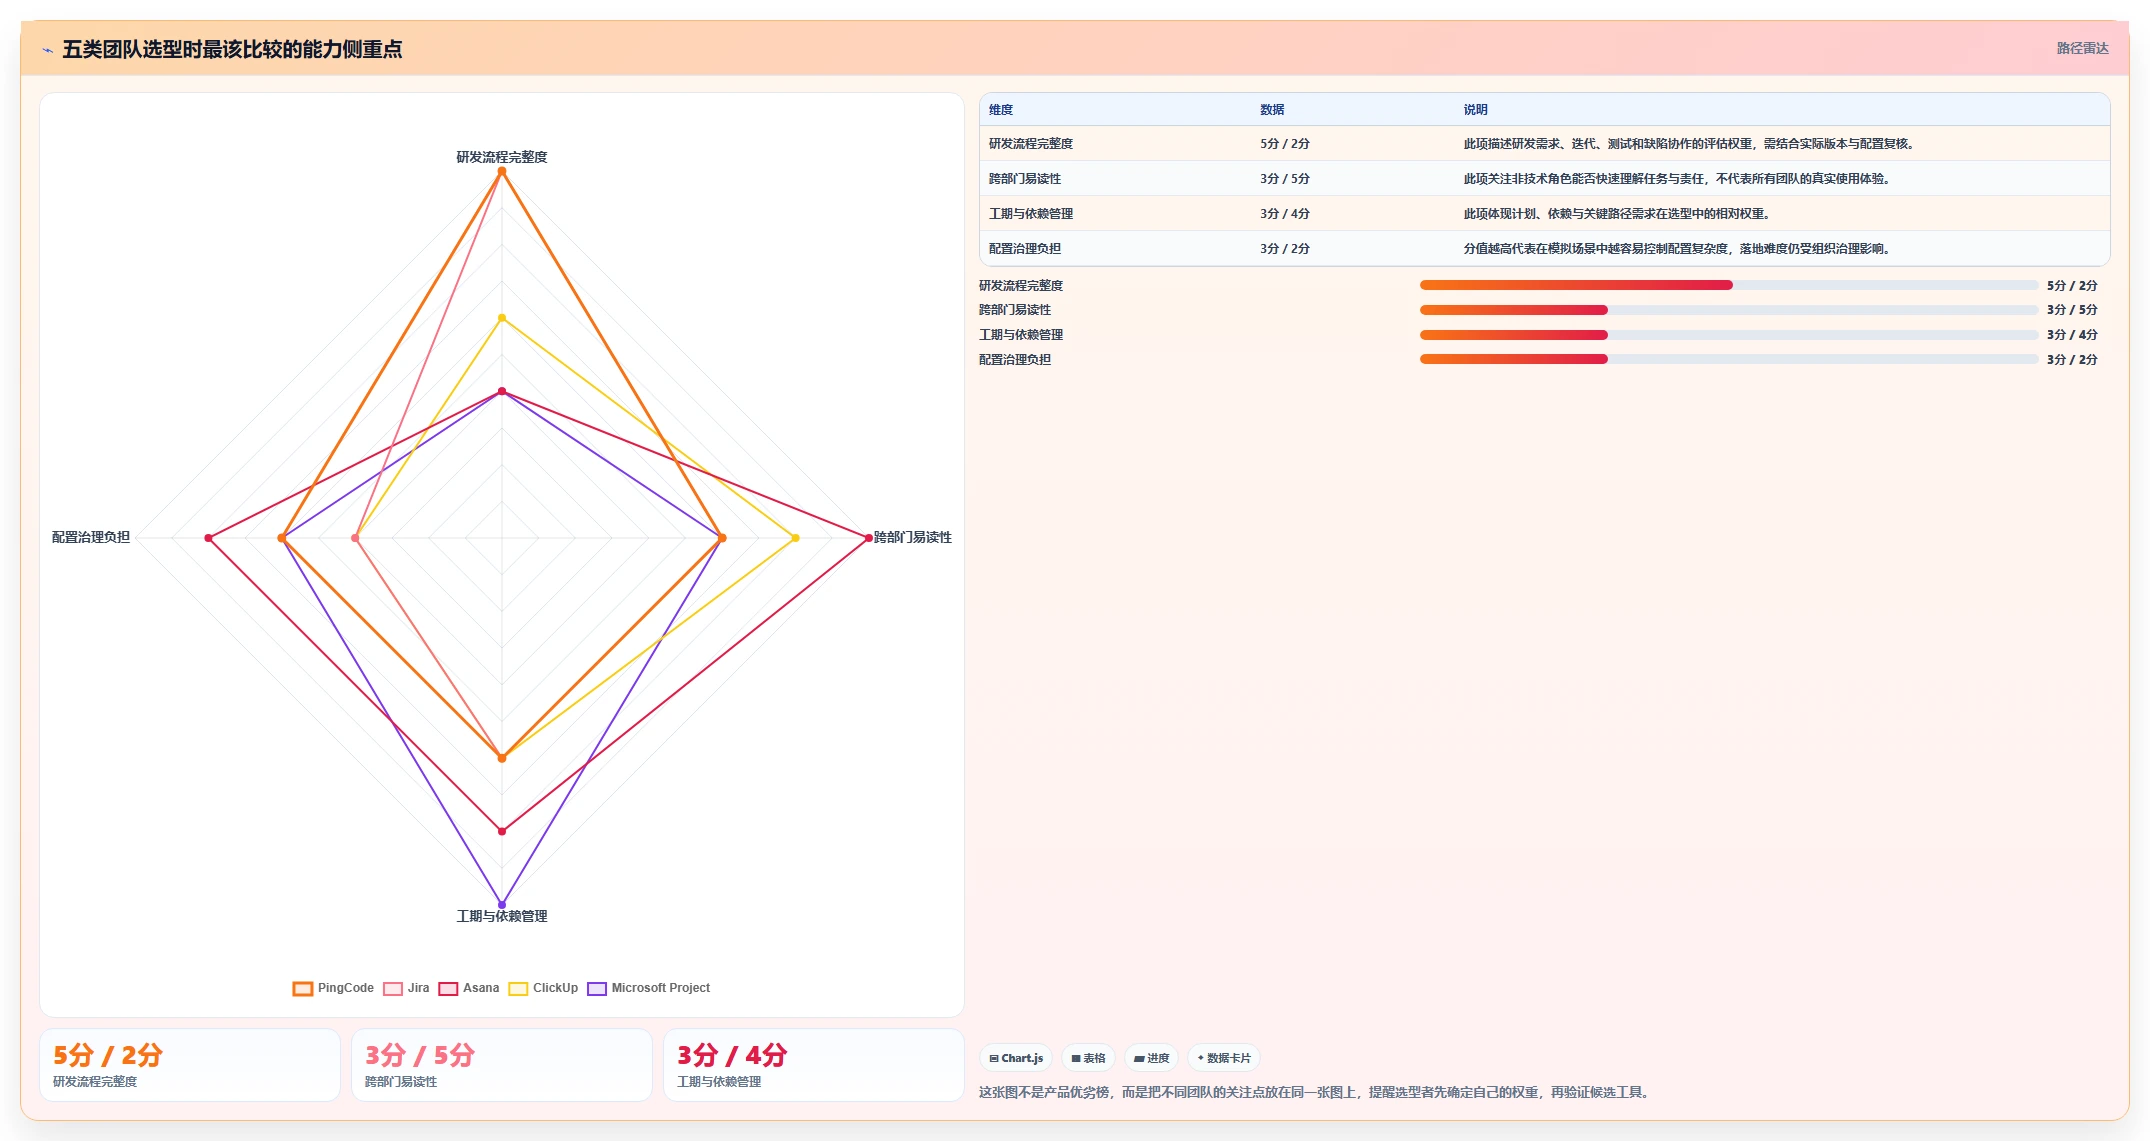Click the 进度 tag chip
The image size is (2150, 1141).
click(x=1151, y=1058)
